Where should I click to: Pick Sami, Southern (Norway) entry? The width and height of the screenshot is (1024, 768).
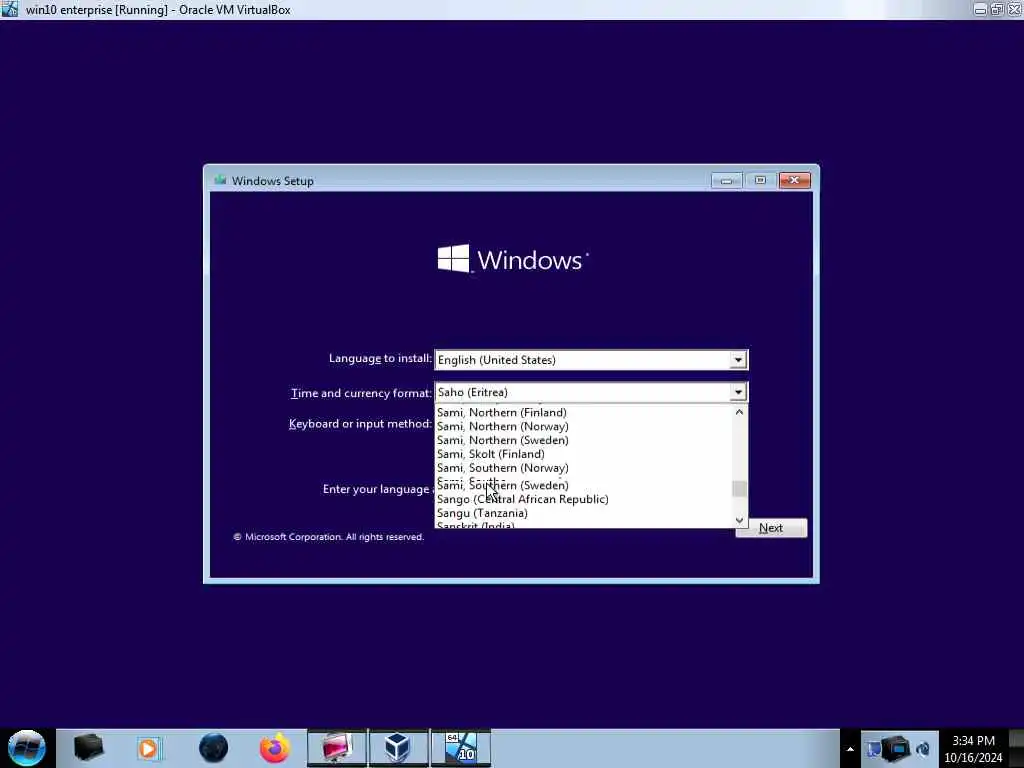[502, 468]
